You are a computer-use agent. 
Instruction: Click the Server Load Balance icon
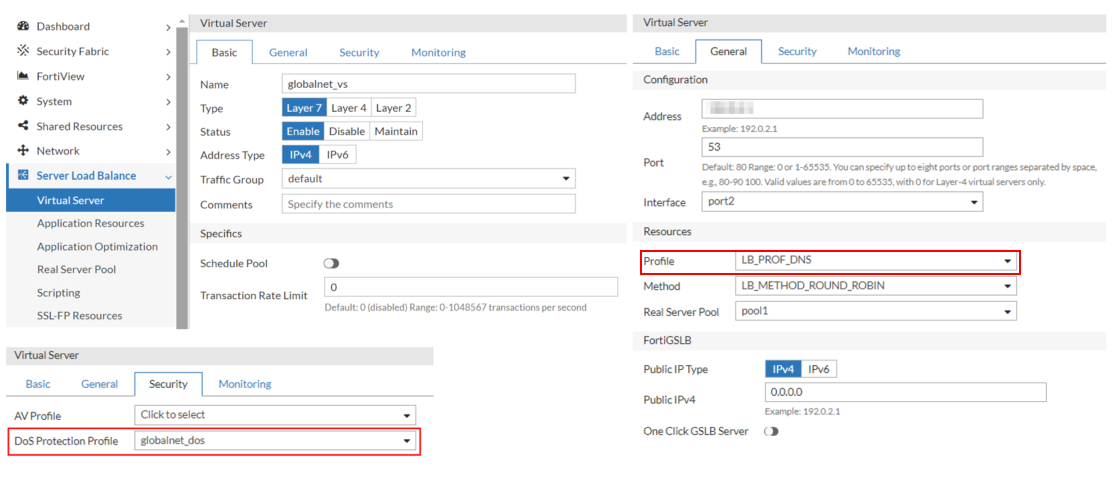pos(23,176)
